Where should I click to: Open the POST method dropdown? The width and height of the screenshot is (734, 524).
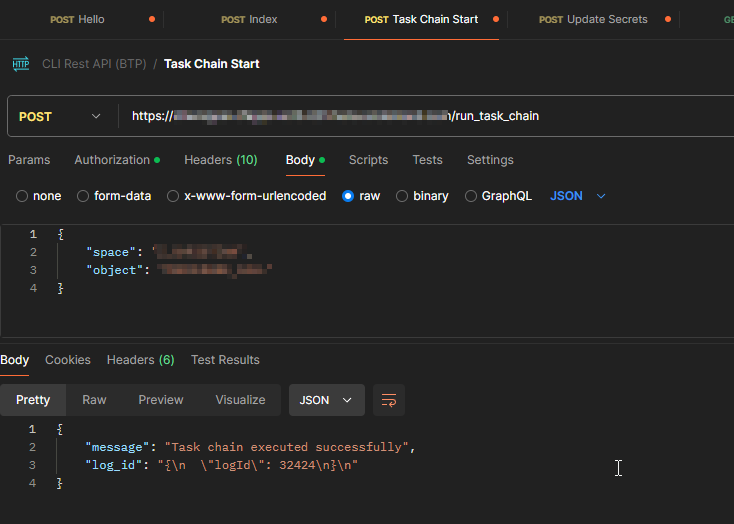tap(60, 116)
